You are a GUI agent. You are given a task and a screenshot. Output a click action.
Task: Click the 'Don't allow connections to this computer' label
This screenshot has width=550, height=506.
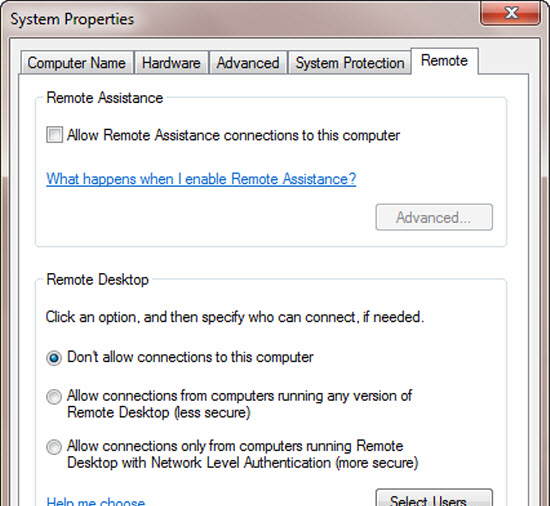click(x=190, y=357)
